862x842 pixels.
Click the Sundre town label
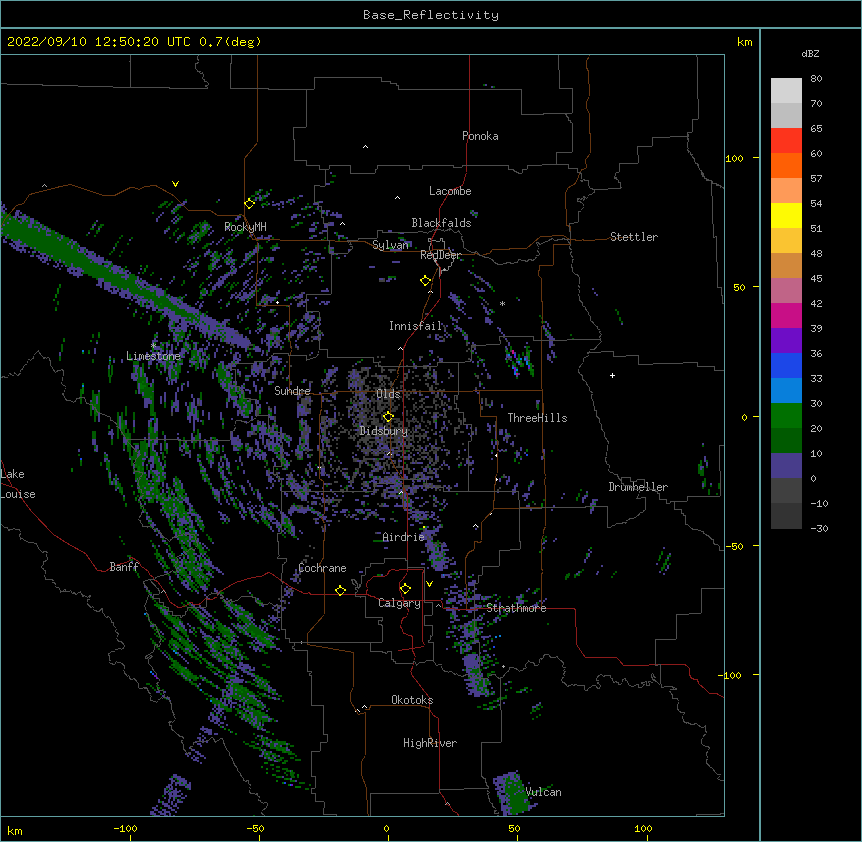click(x=292, y=391)
